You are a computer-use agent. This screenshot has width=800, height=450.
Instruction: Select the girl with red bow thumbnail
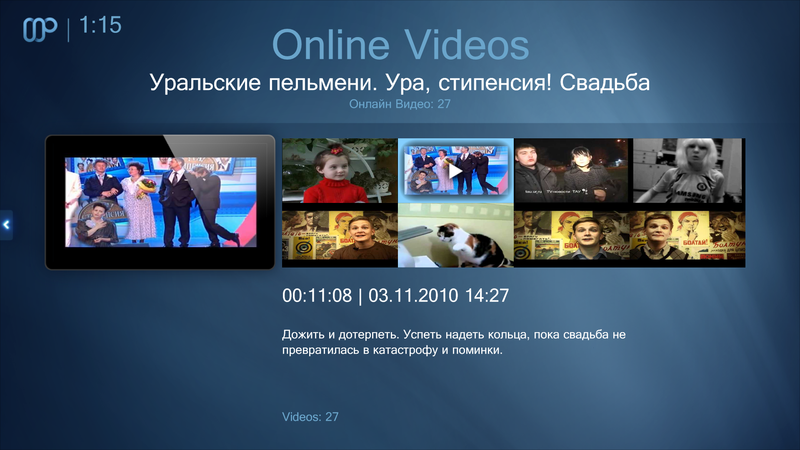(339, 172)
